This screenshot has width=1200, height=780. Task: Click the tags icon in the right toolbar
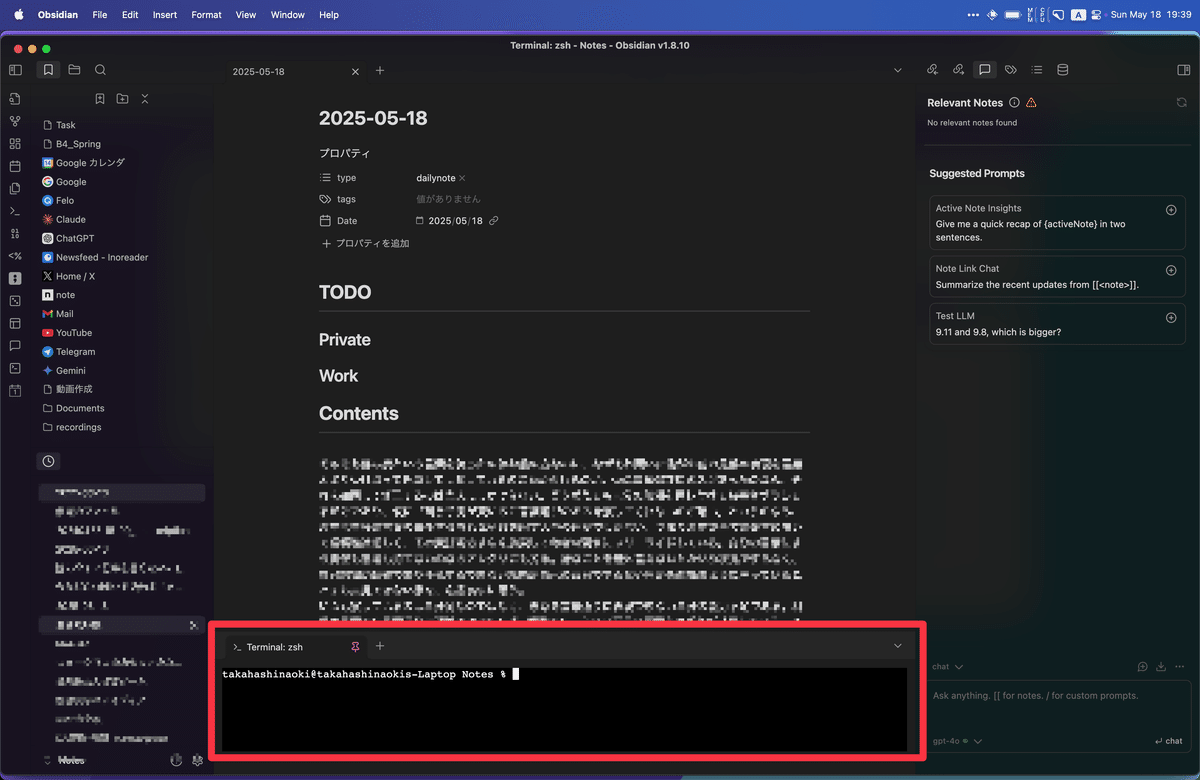[x=1011, y=69]
